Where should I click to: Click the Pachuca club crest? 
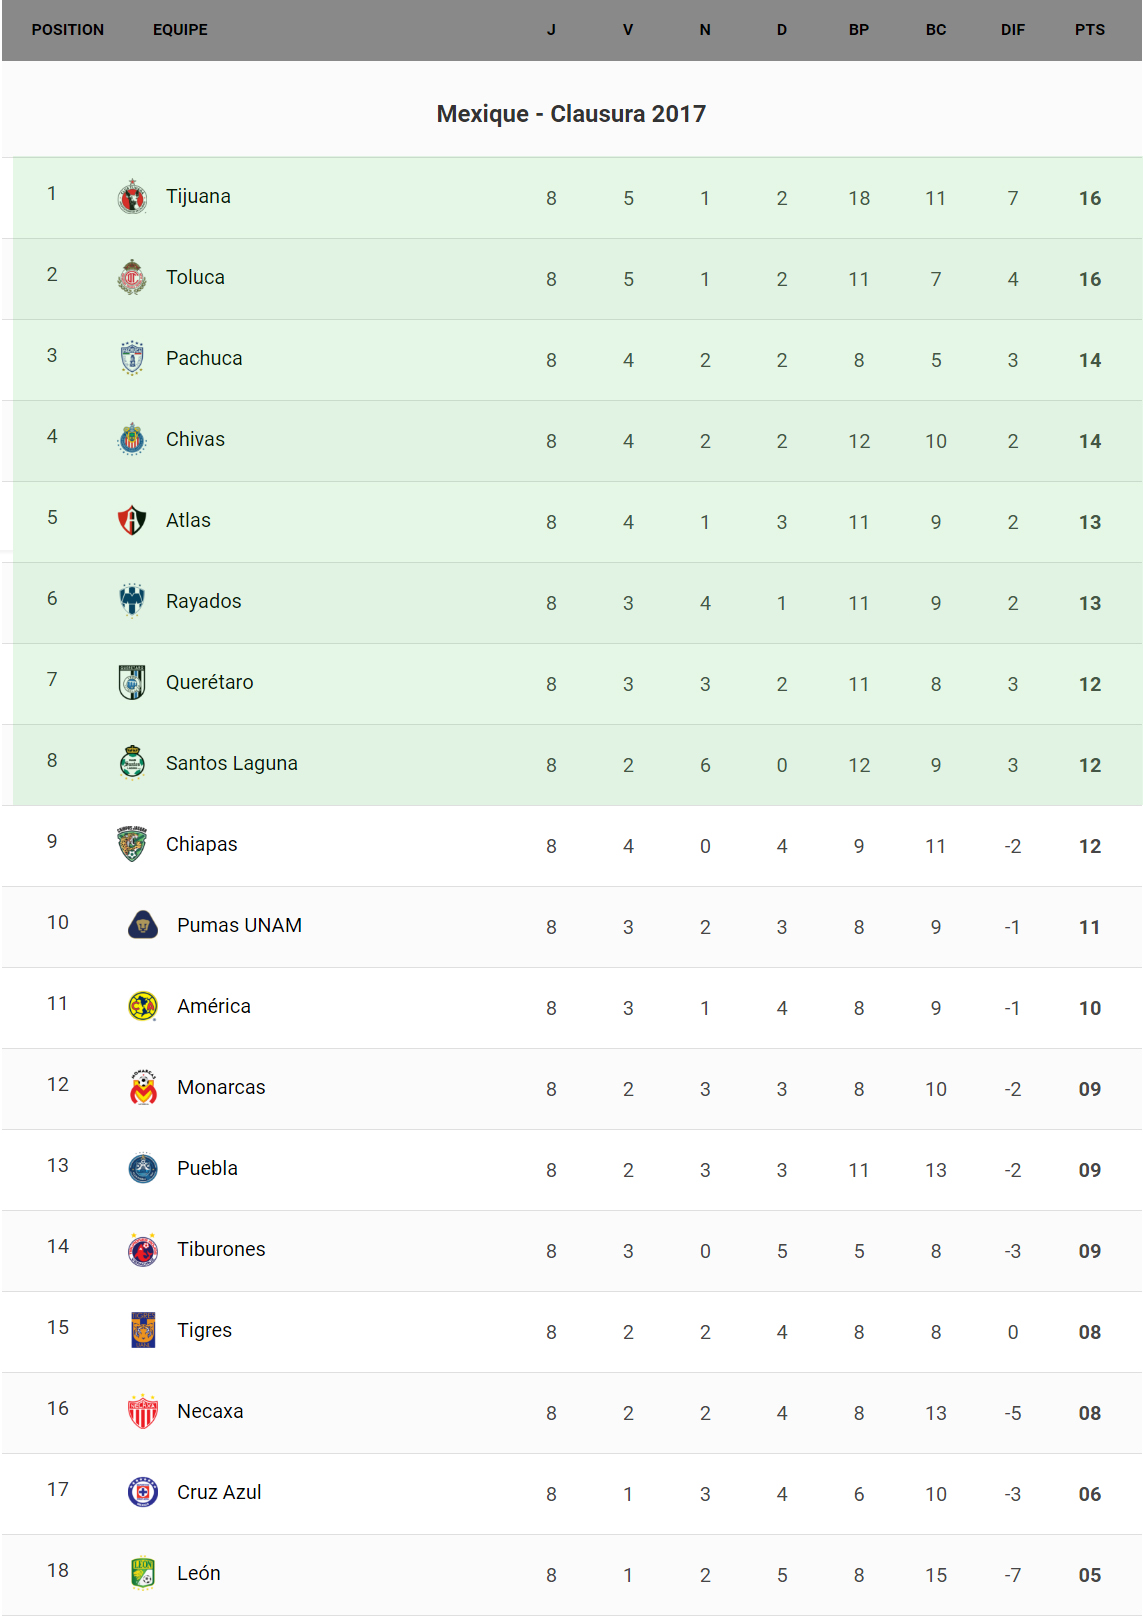(132, 358)
